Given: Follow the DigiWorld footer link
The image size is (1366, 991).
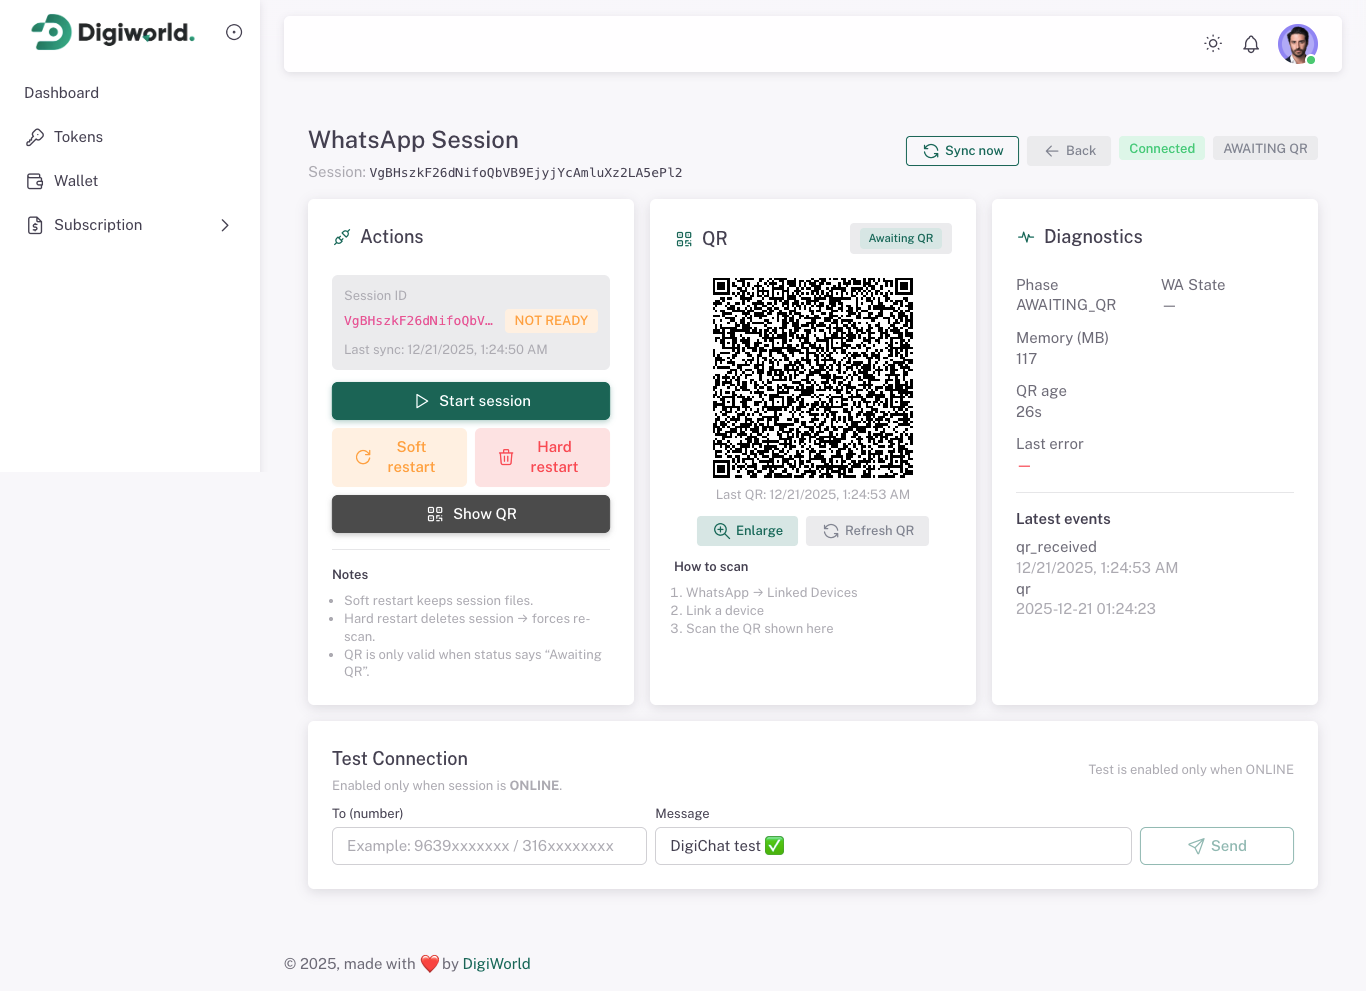Looking at the screenshot, I should (x=496, y=964).
